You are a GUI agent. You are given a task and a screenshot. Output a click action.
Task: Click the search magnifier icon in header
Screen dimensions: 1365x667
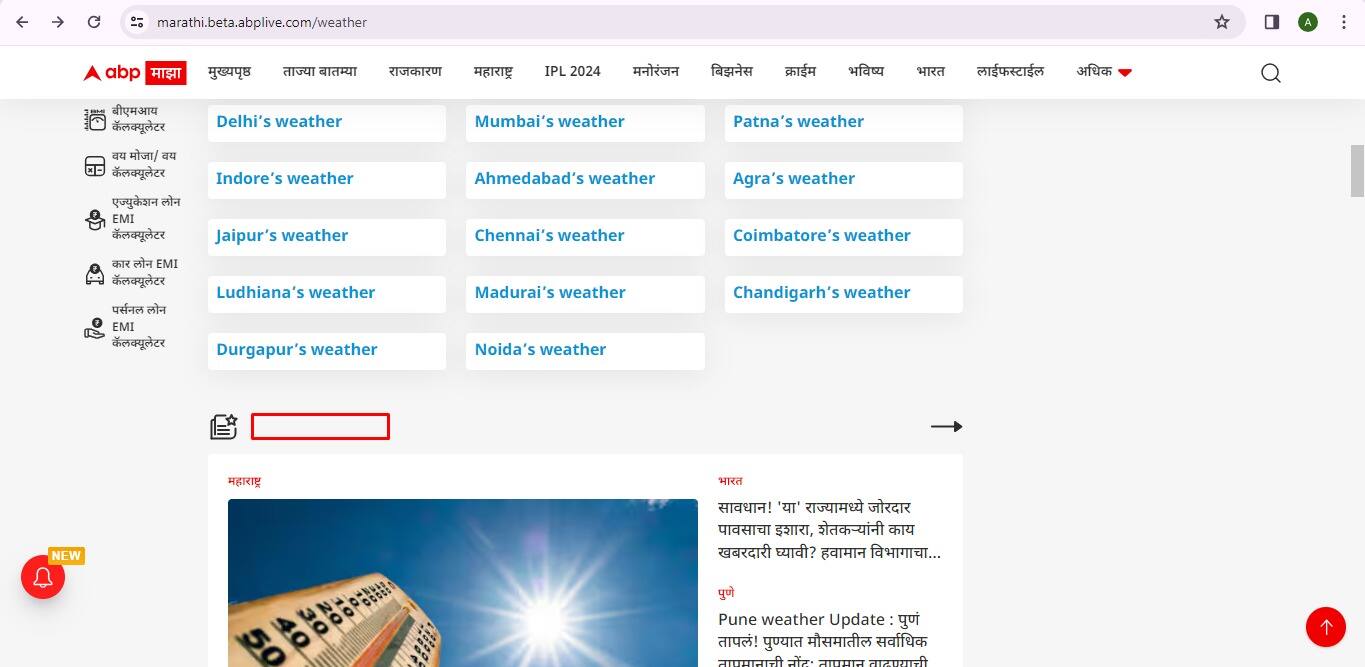point(1270,73)
